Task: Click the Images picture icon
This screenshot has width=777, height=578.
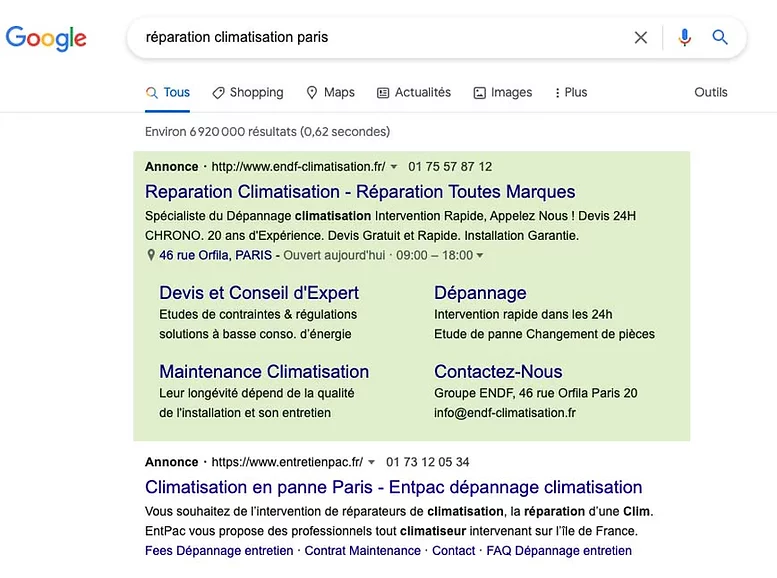Action: (480, 93)
